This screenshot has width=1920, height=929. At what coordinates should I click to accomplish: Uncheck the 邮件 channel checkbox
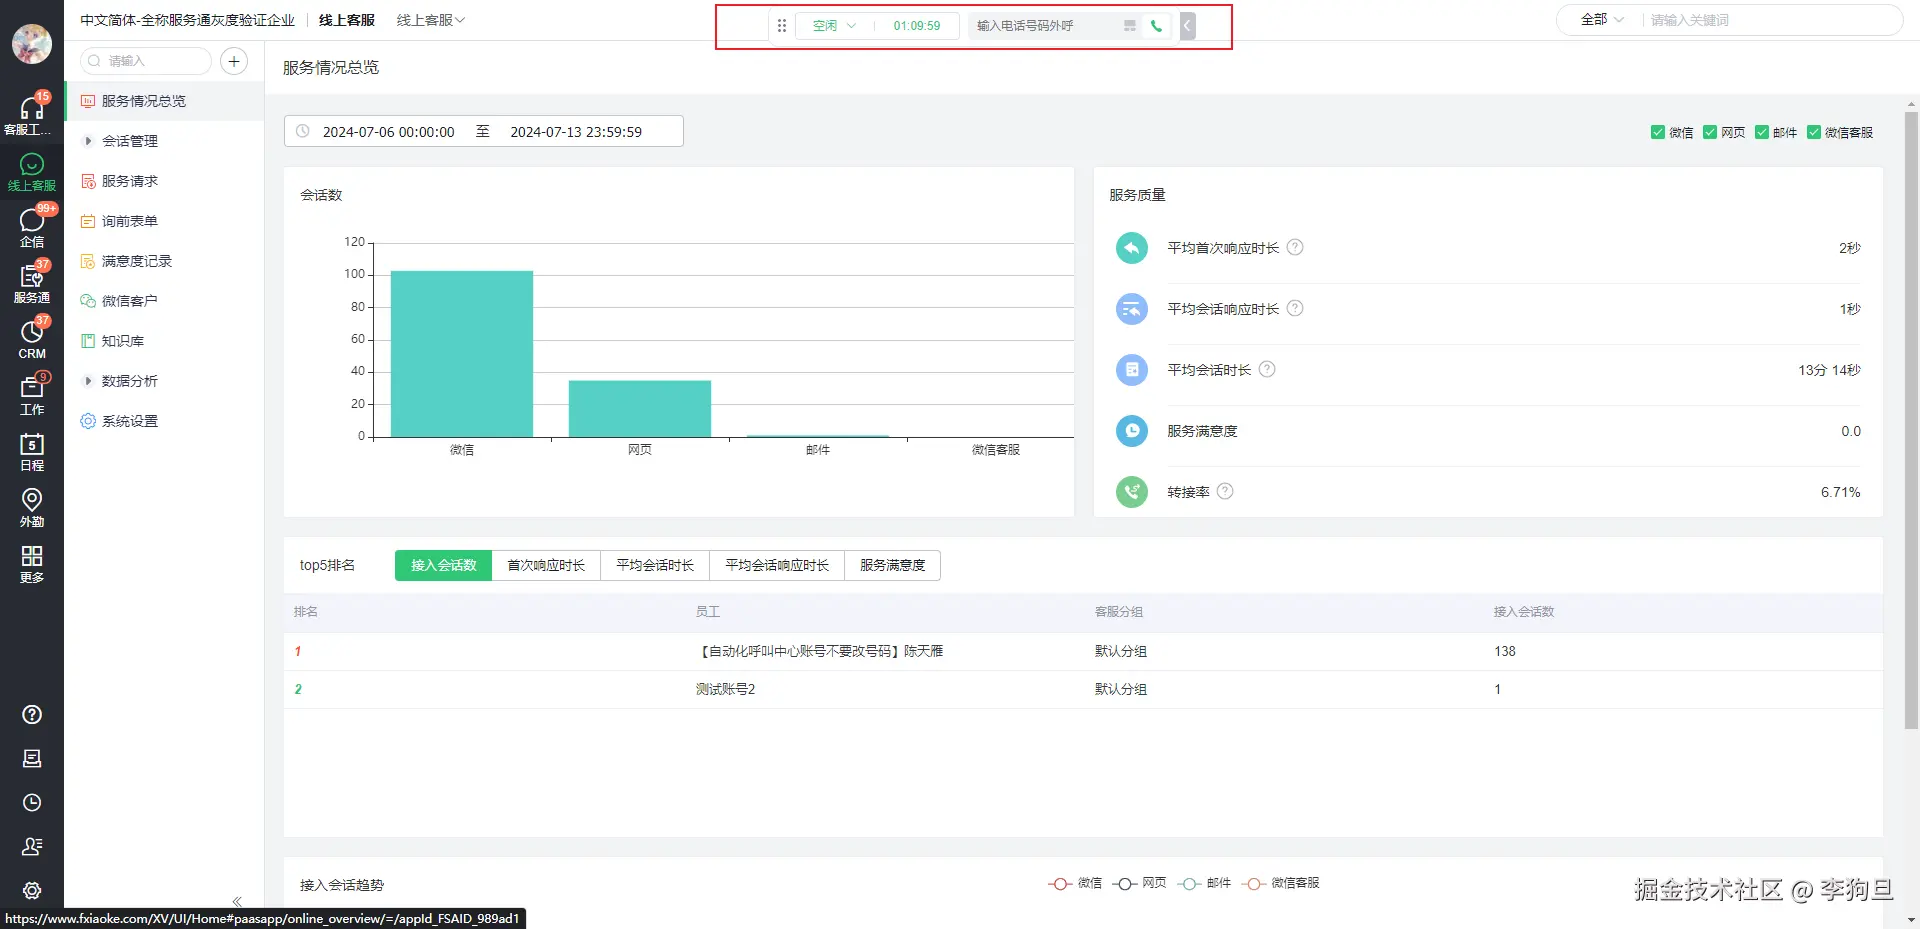1762,132
